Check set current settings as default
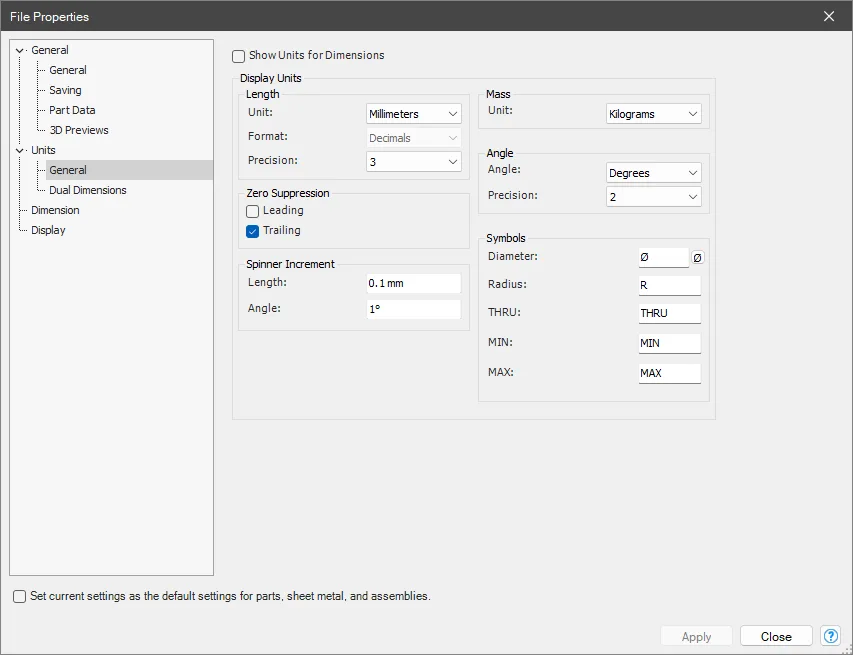853x655 pixels. 20,596
